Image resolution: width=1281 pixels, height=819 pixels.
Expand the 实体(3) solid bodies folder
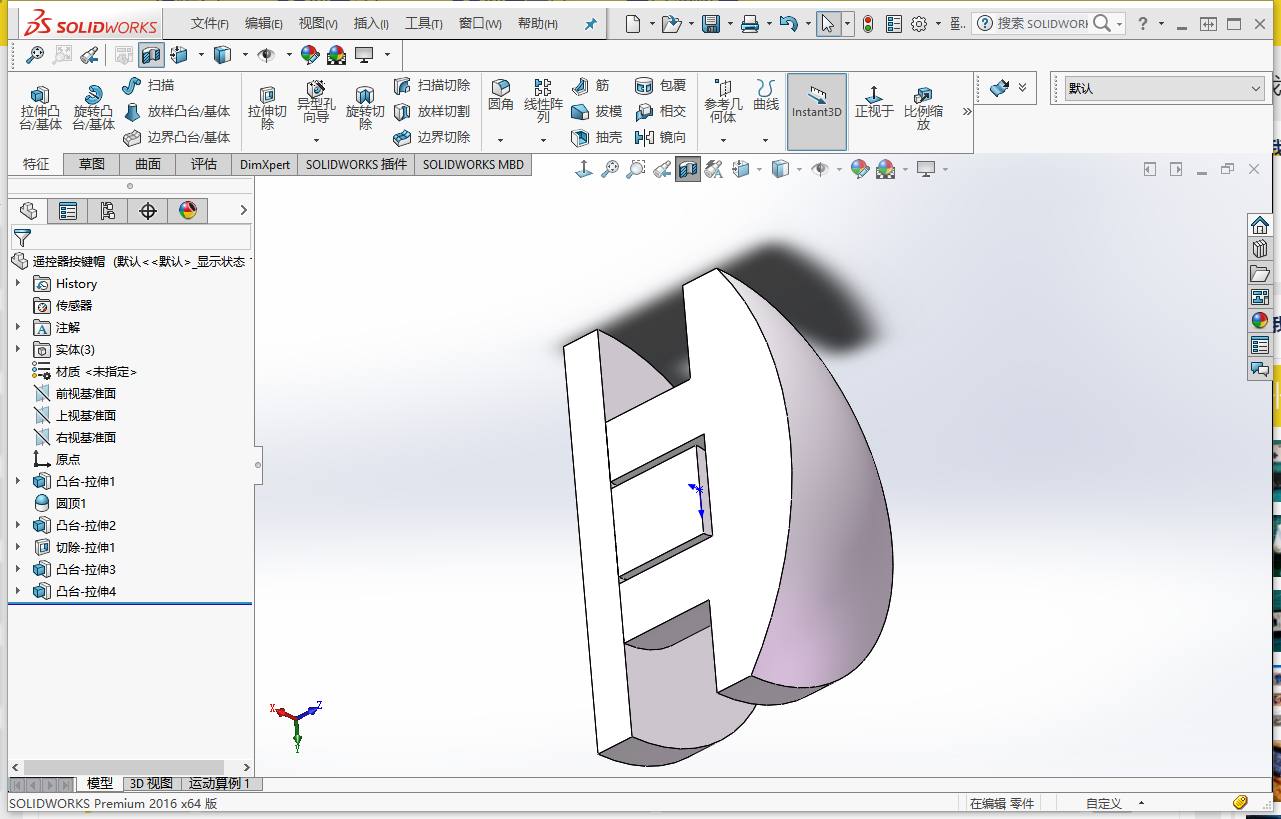pyautogui.click(x=17, y=350)
